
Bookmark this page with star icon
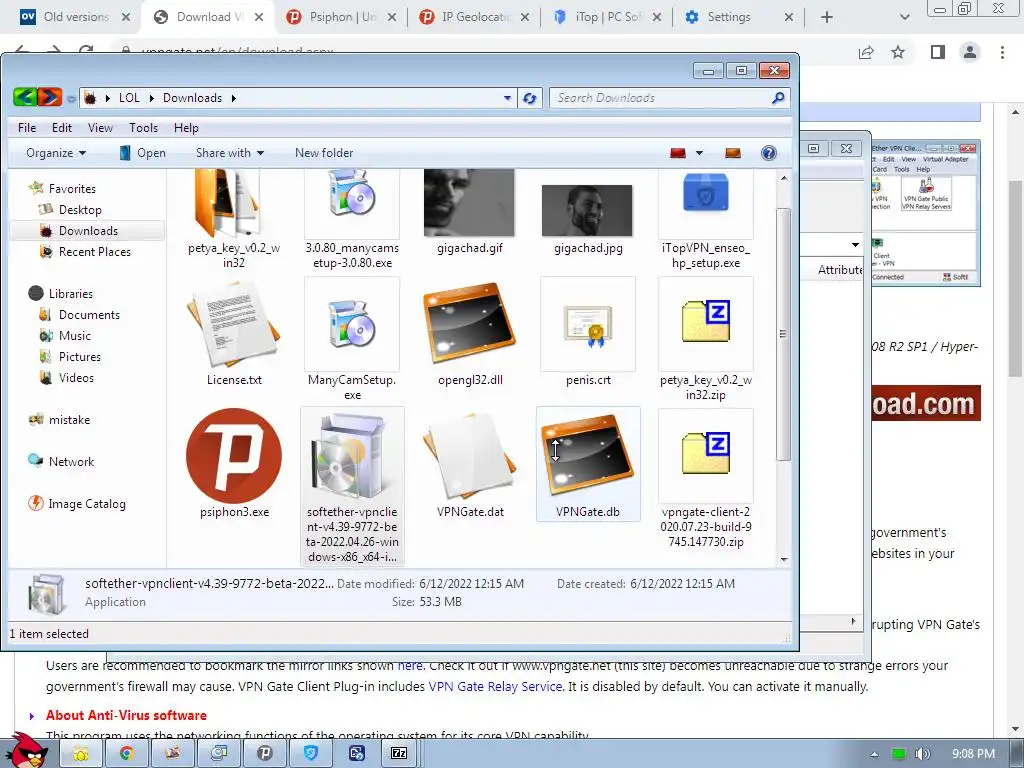click(898, 52)
